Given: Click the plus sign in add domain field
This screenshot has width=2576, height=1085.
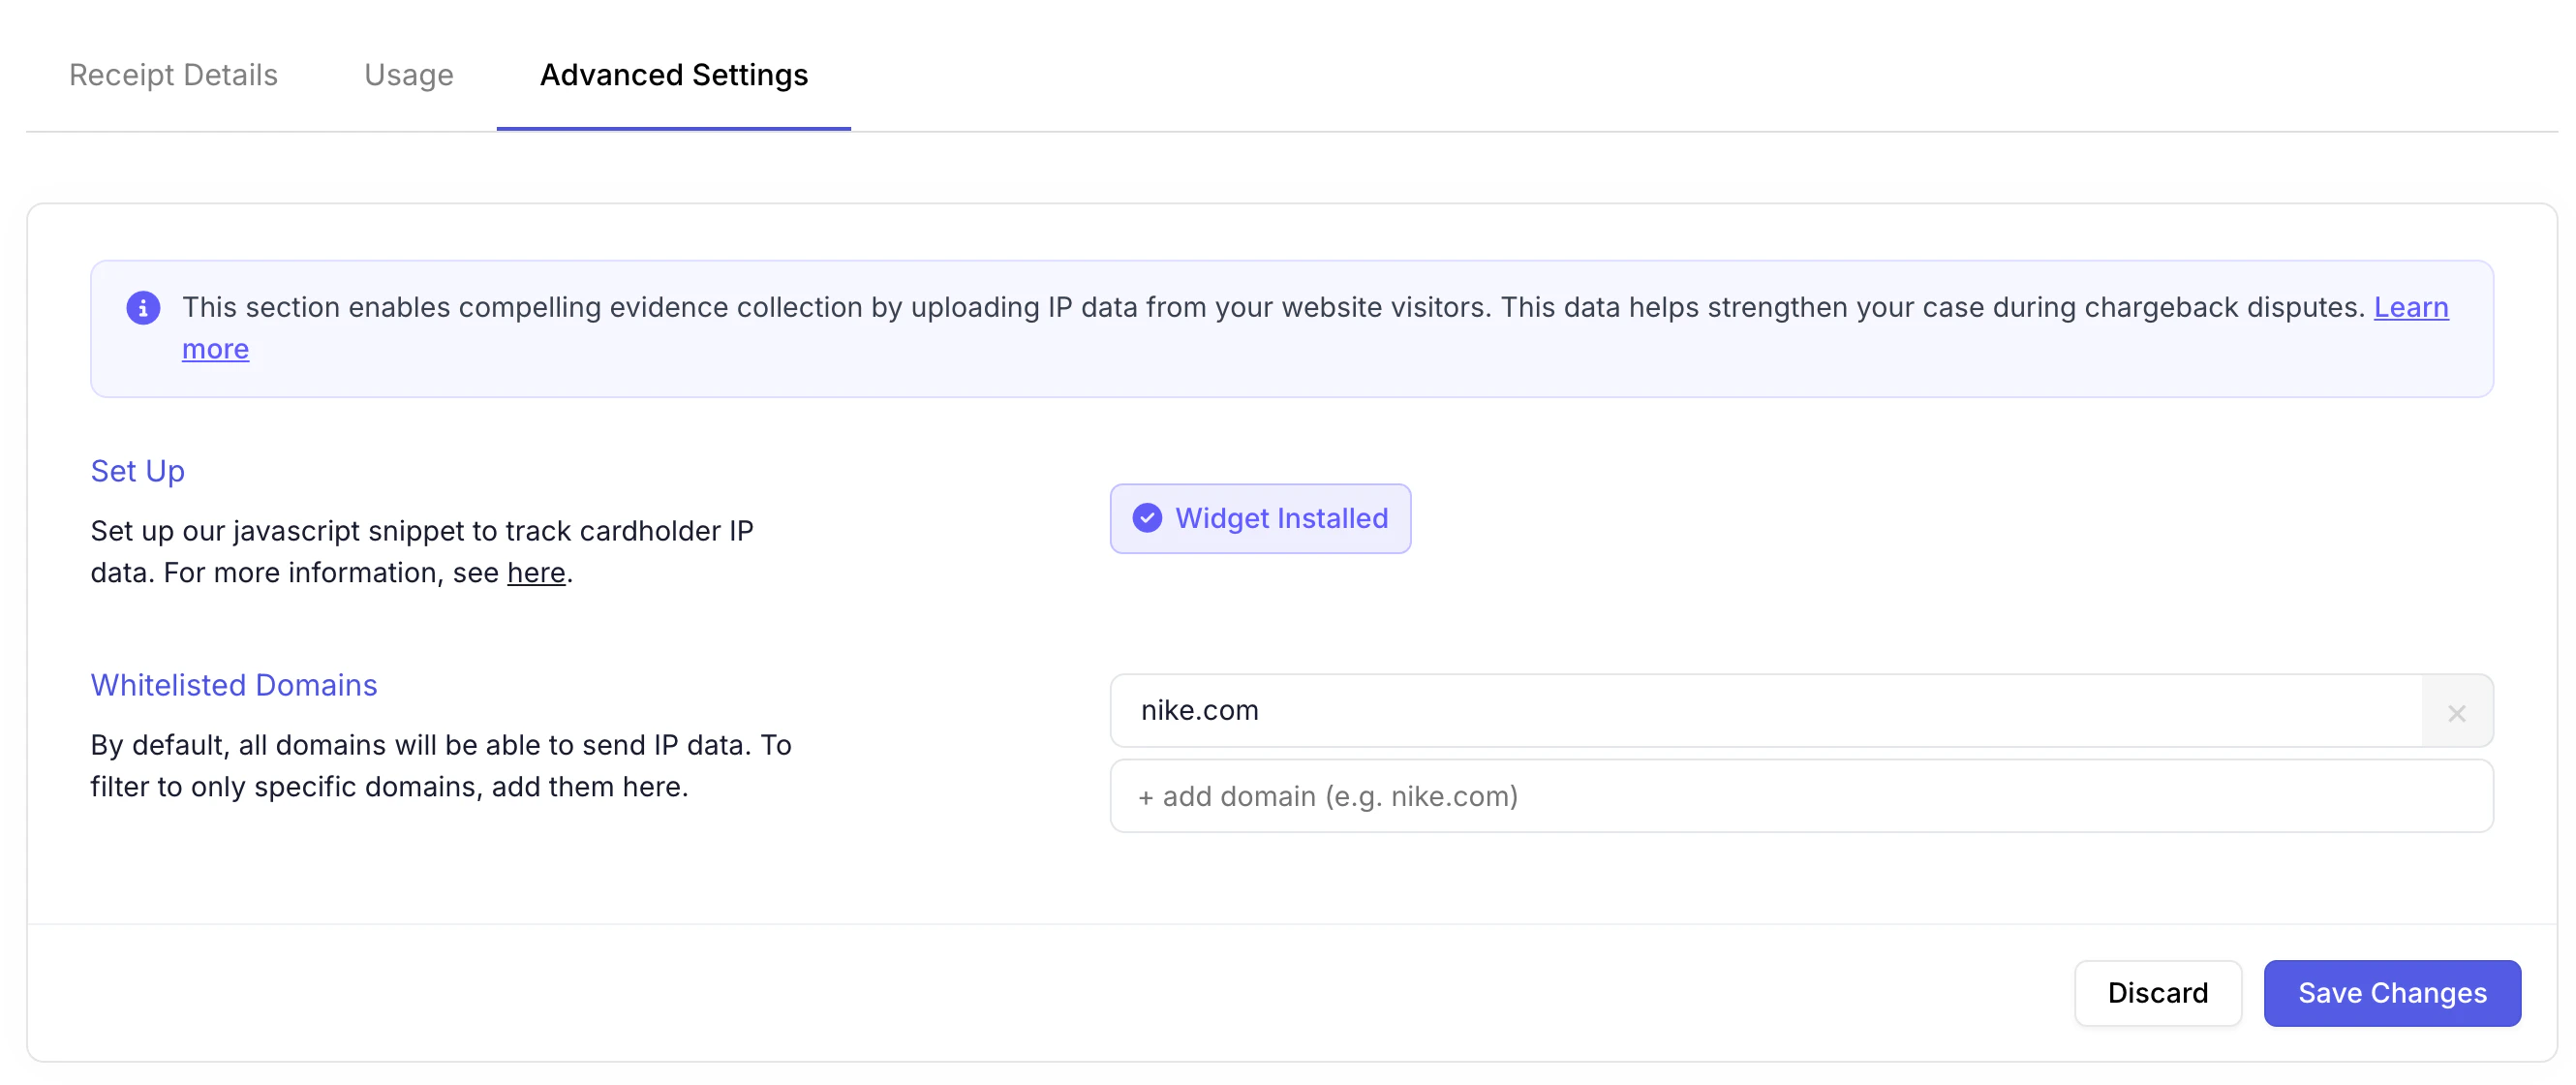Looking at the screenshot, I should [x=1145, y=797].
